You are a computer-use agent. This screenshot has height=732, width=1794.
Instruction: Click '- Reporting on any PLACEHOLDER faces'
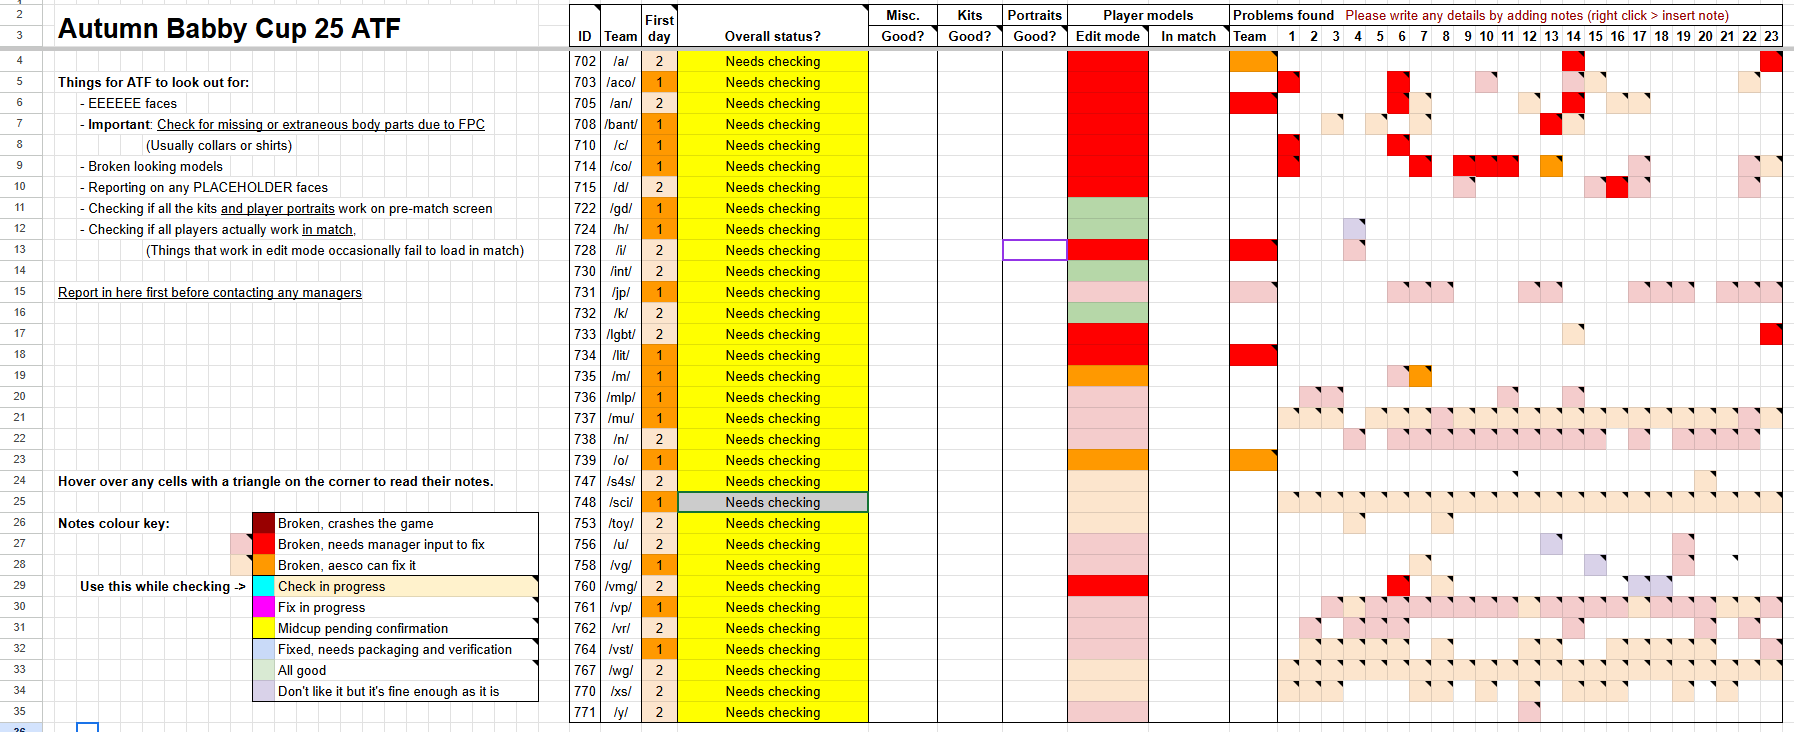pyautogui.click(x=204, y=187)
